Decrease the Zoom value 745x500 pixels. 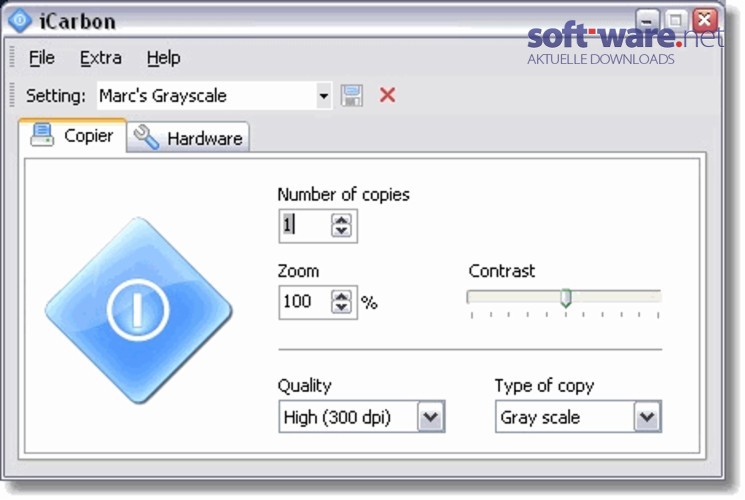coord(341,308)
